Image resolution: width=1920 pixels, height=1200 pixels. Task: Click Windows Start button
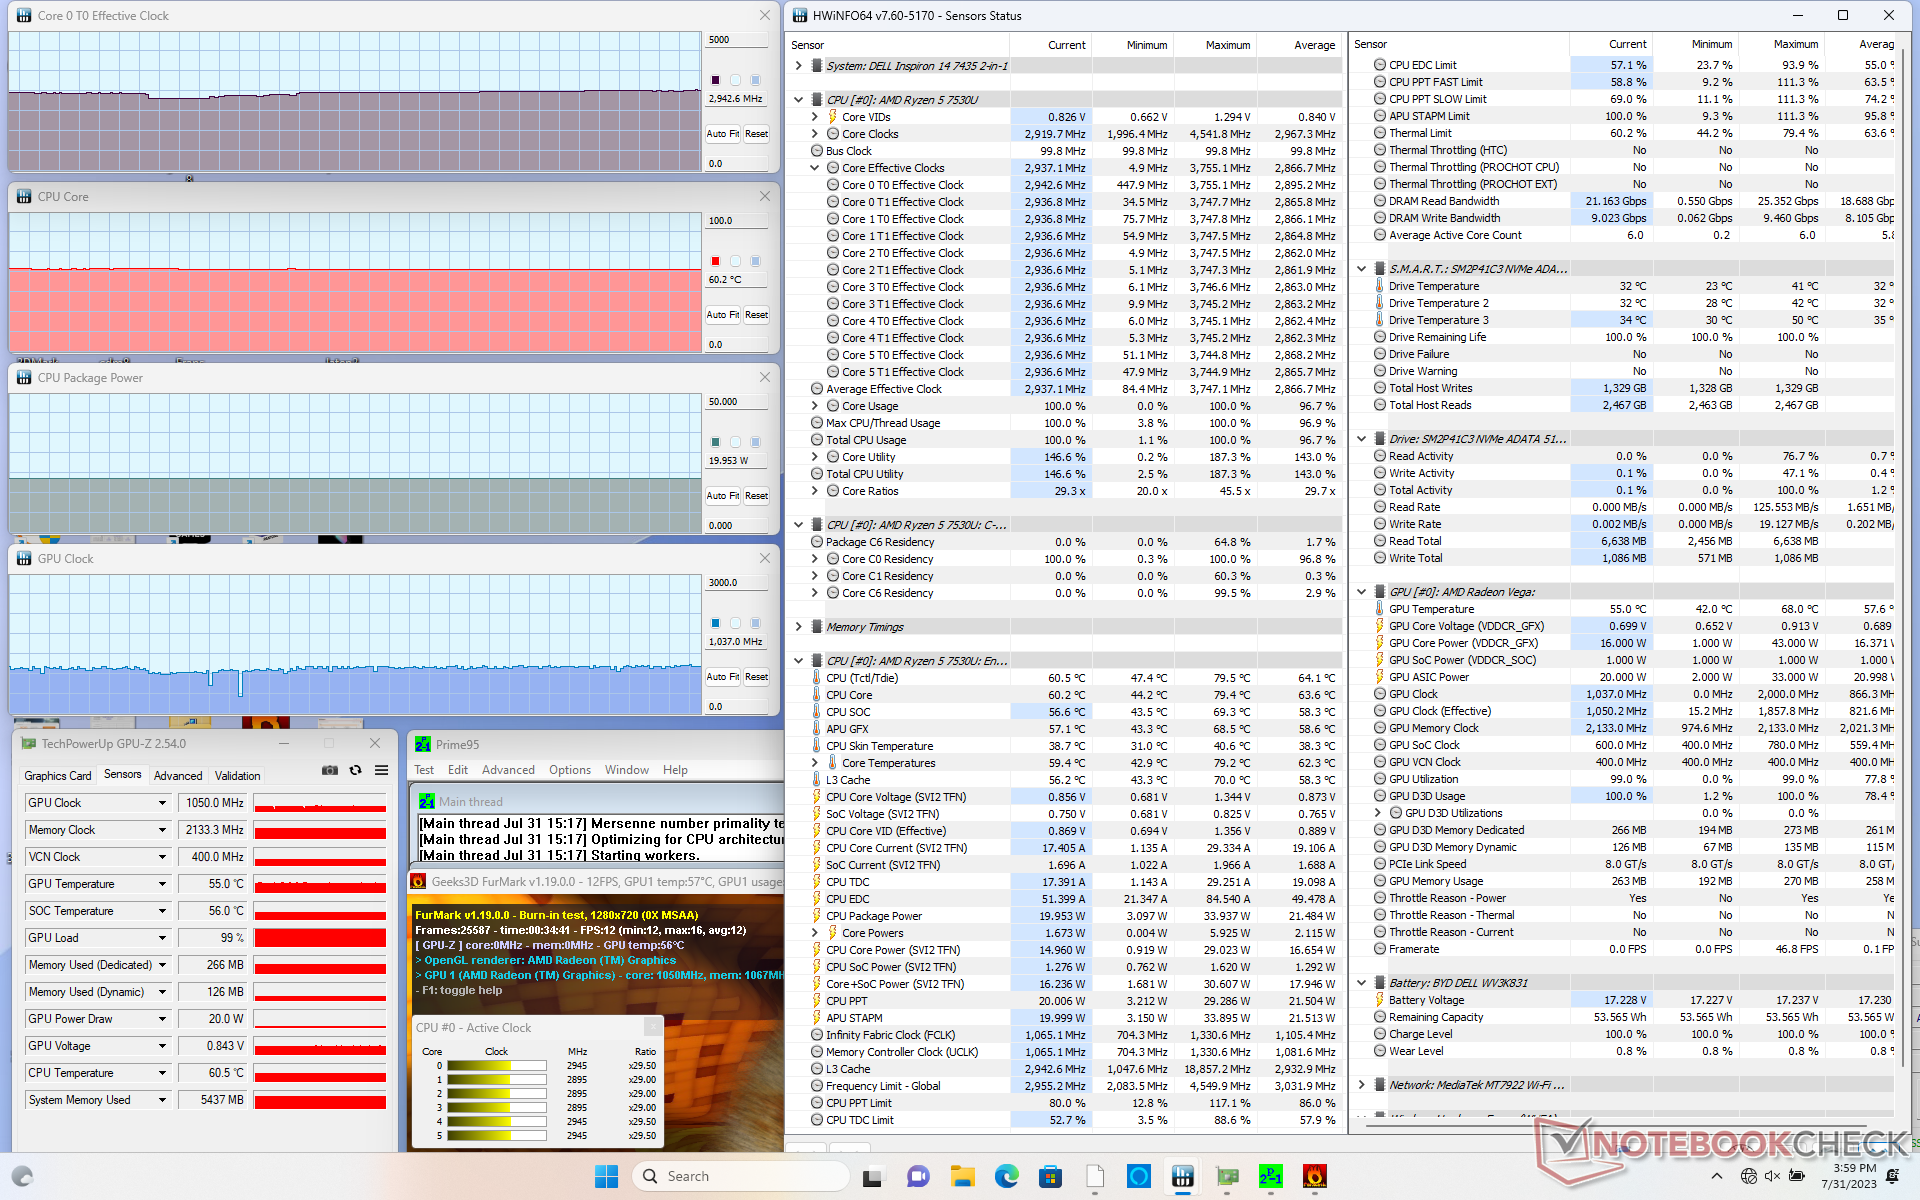(x=606, y=1176)
